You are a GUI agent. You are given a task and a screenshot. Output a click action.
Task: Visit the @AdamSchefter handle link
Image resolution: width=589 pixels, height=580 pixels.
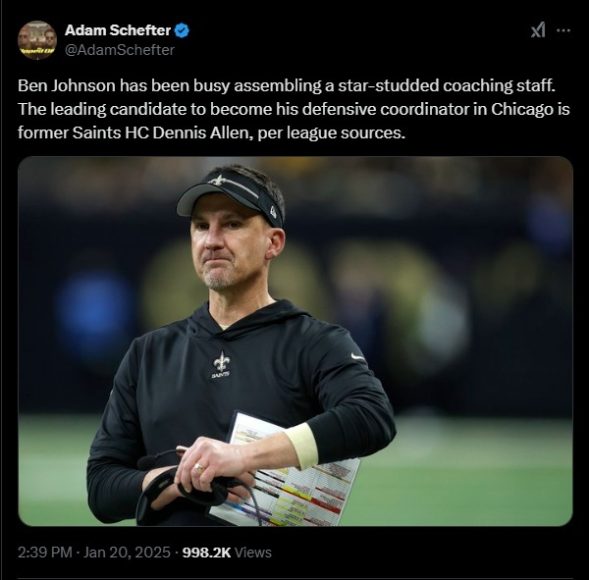point(119,50)
